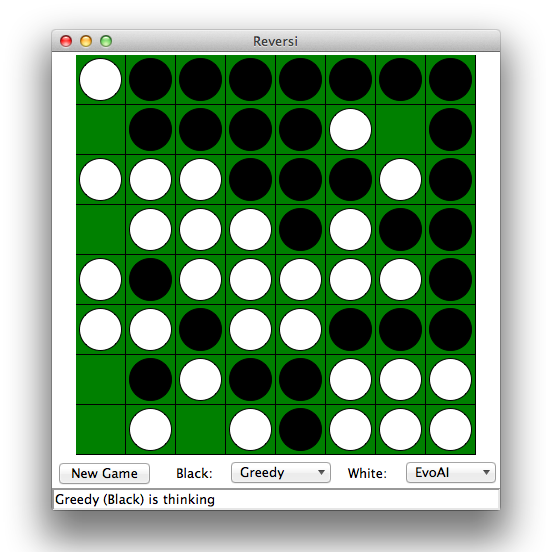Click the white disc in the bottom-right corner
Screen dimensions: 546x552
(450, 429)
